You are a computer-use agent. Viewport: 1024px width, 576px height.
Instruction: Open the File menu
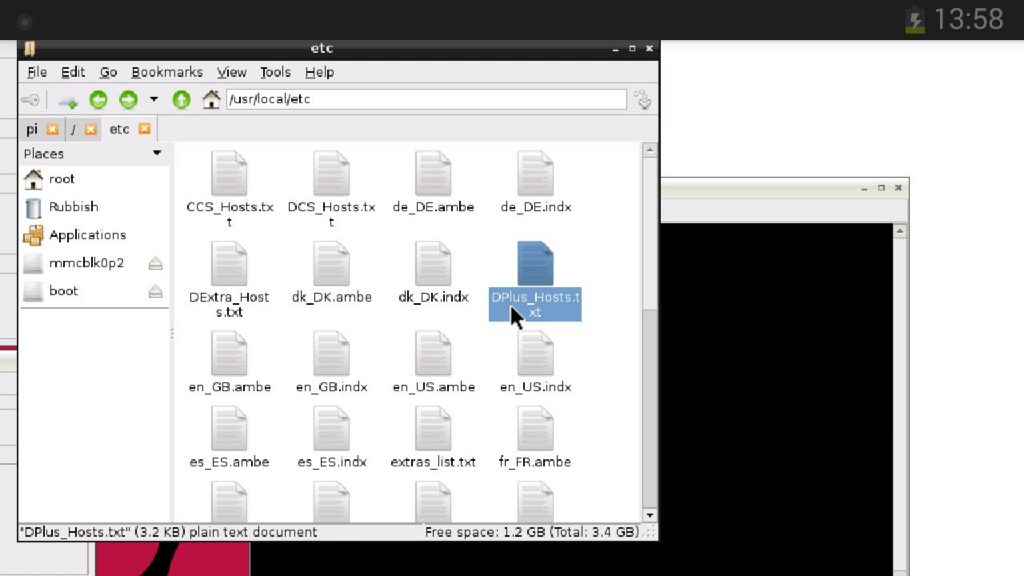(37, 72)
